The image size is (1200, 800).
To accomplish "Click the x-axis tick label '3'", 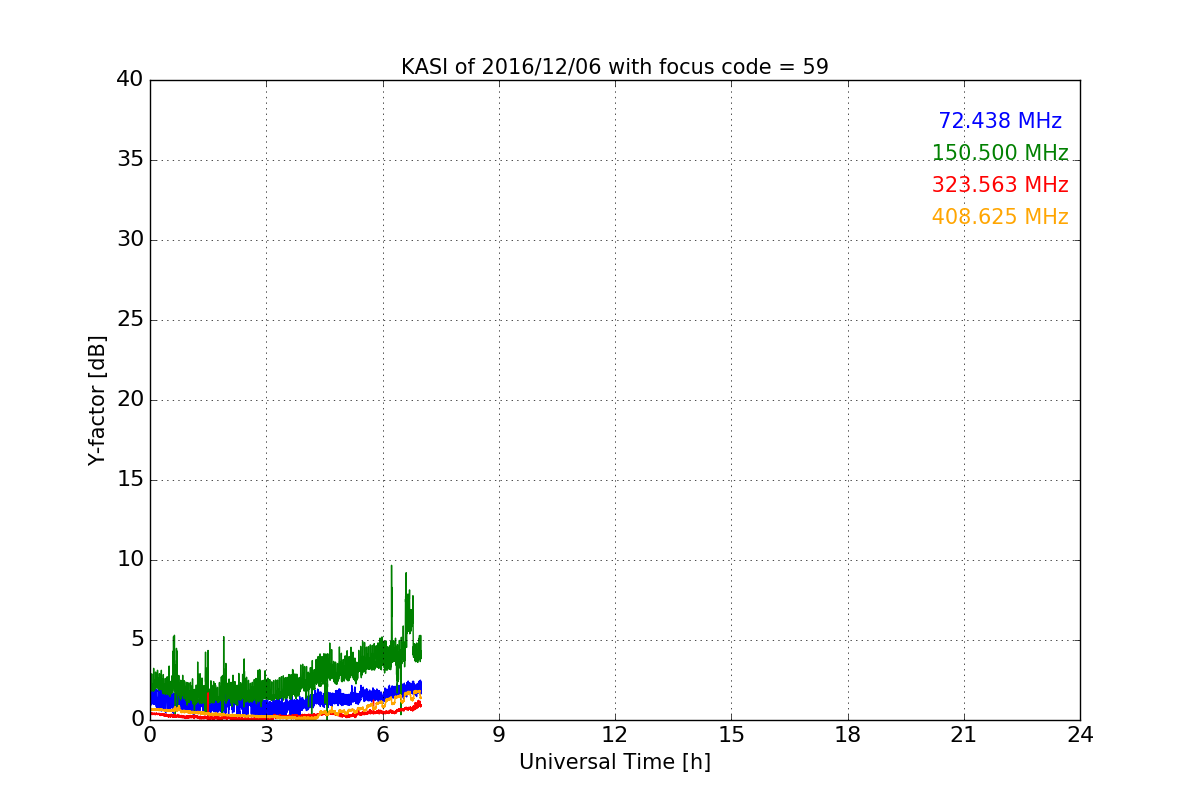I will point(266,735).
